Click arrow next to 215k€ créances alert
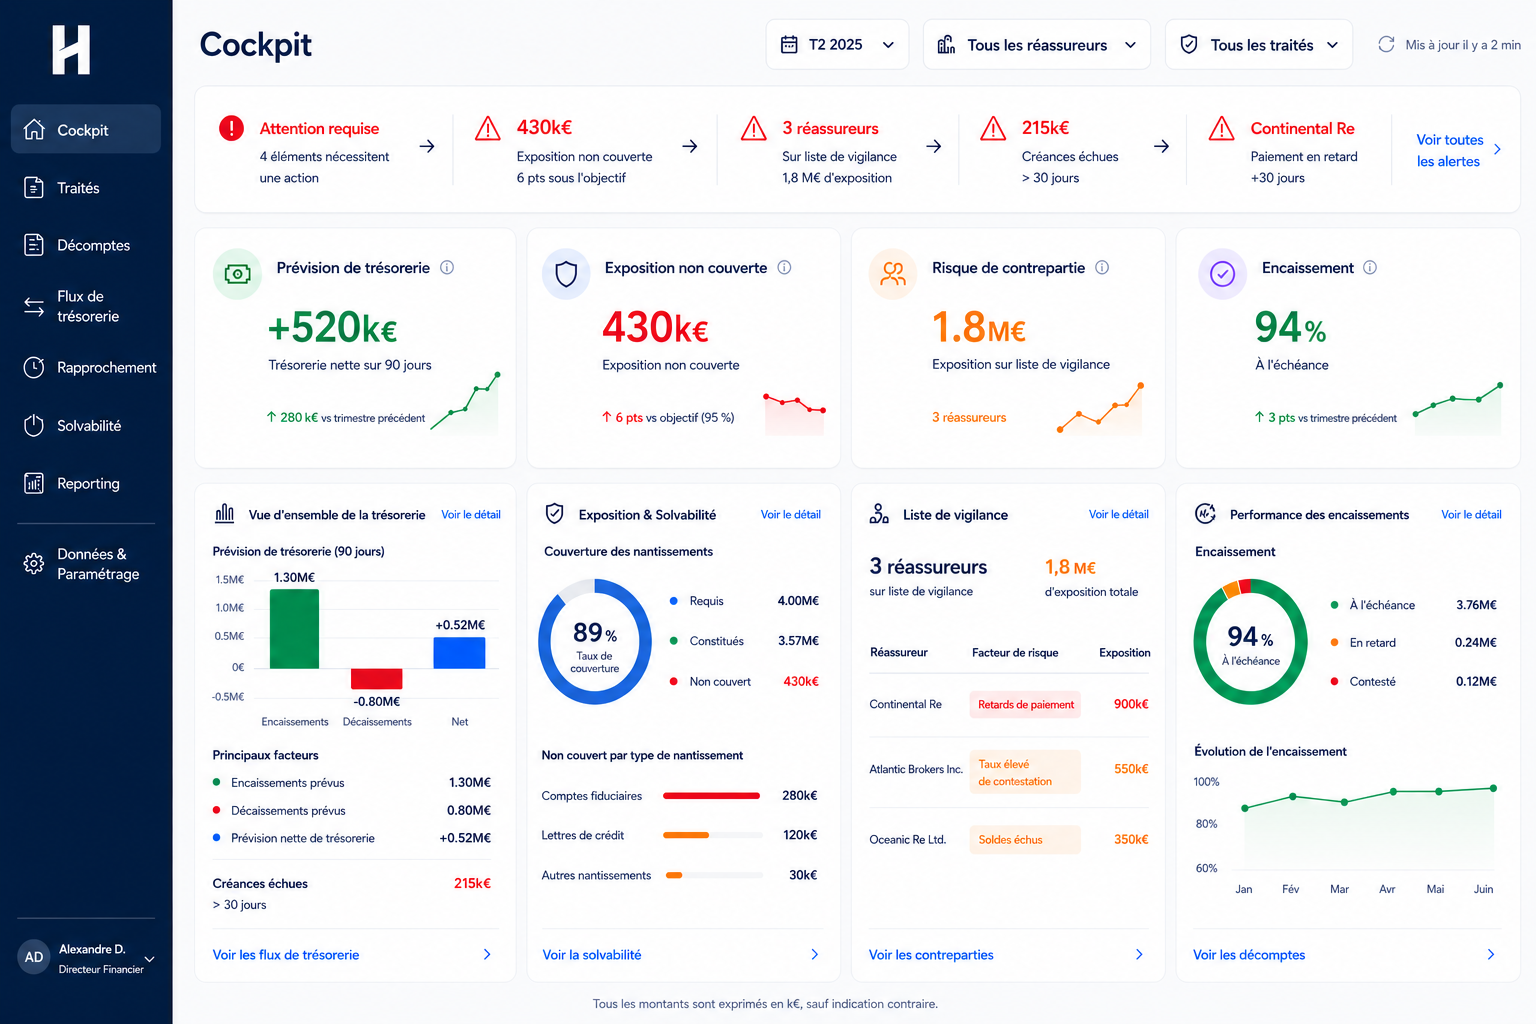 (1161, 146)
